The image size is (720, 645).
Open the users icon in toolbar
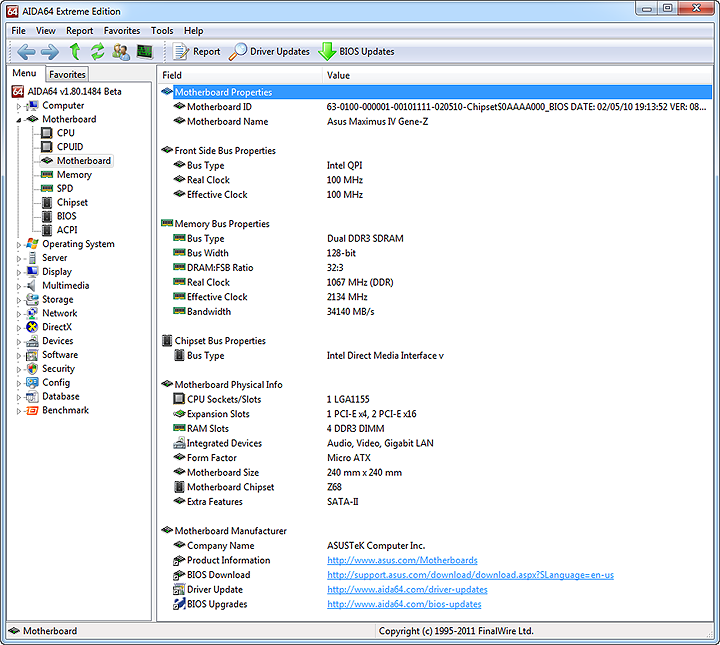[121, 51]
